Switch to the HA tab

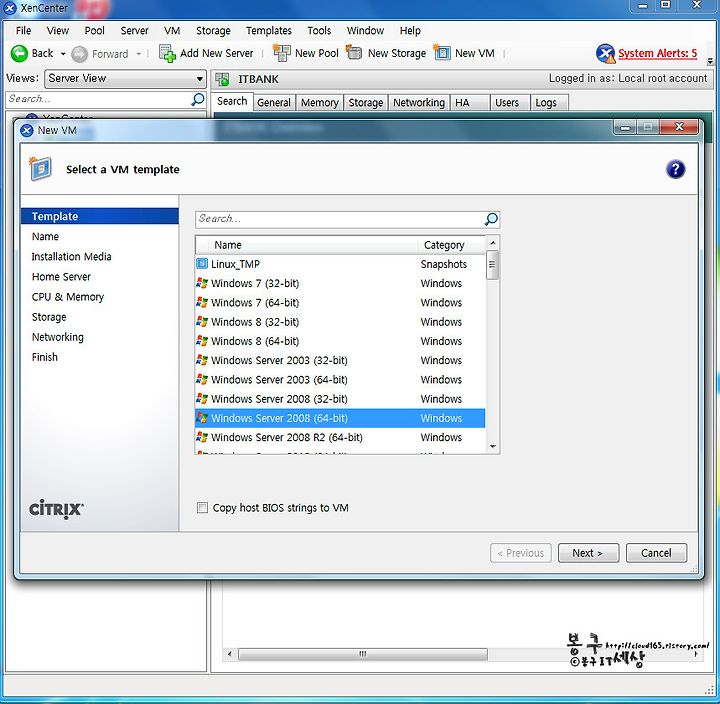click(470, 102)
